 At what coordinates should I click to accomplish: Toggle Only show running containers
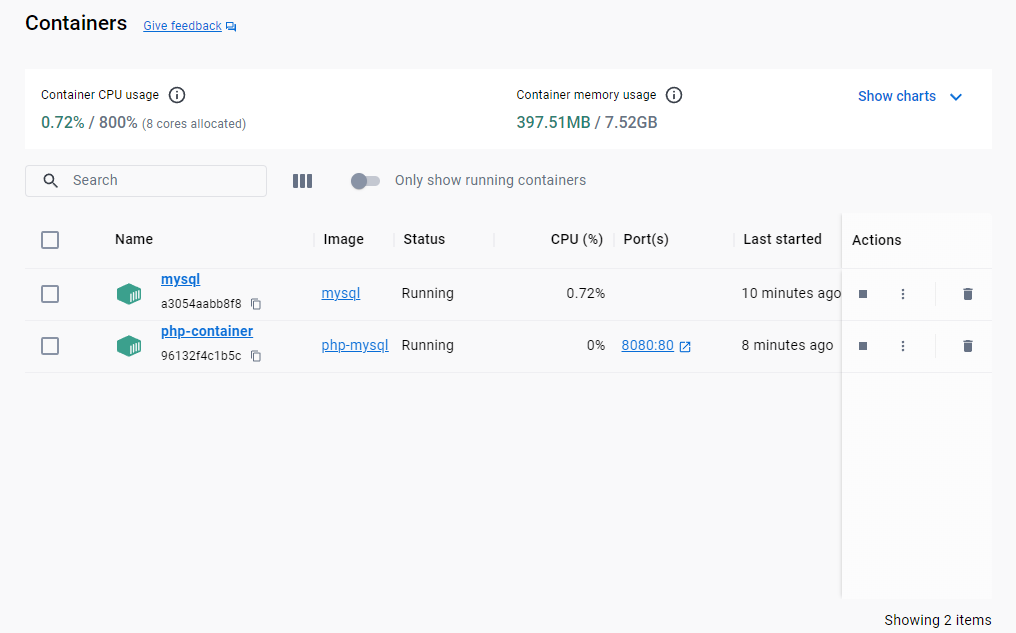[365, 181]
